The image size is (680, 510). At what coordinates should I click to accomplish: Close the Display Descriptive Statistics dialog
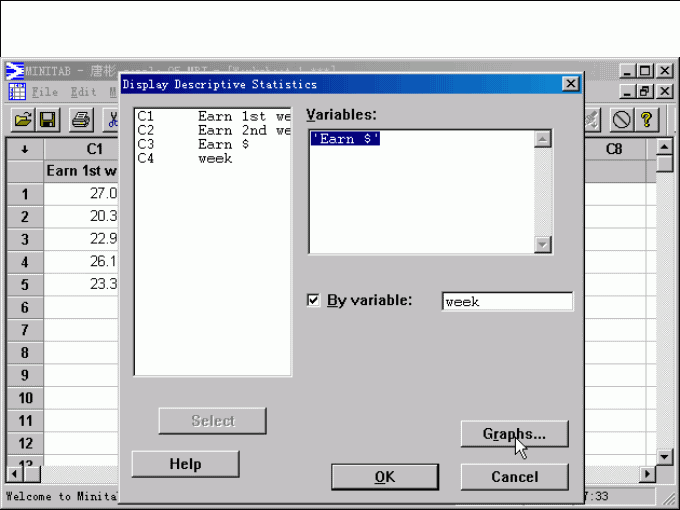coord(570,84)
